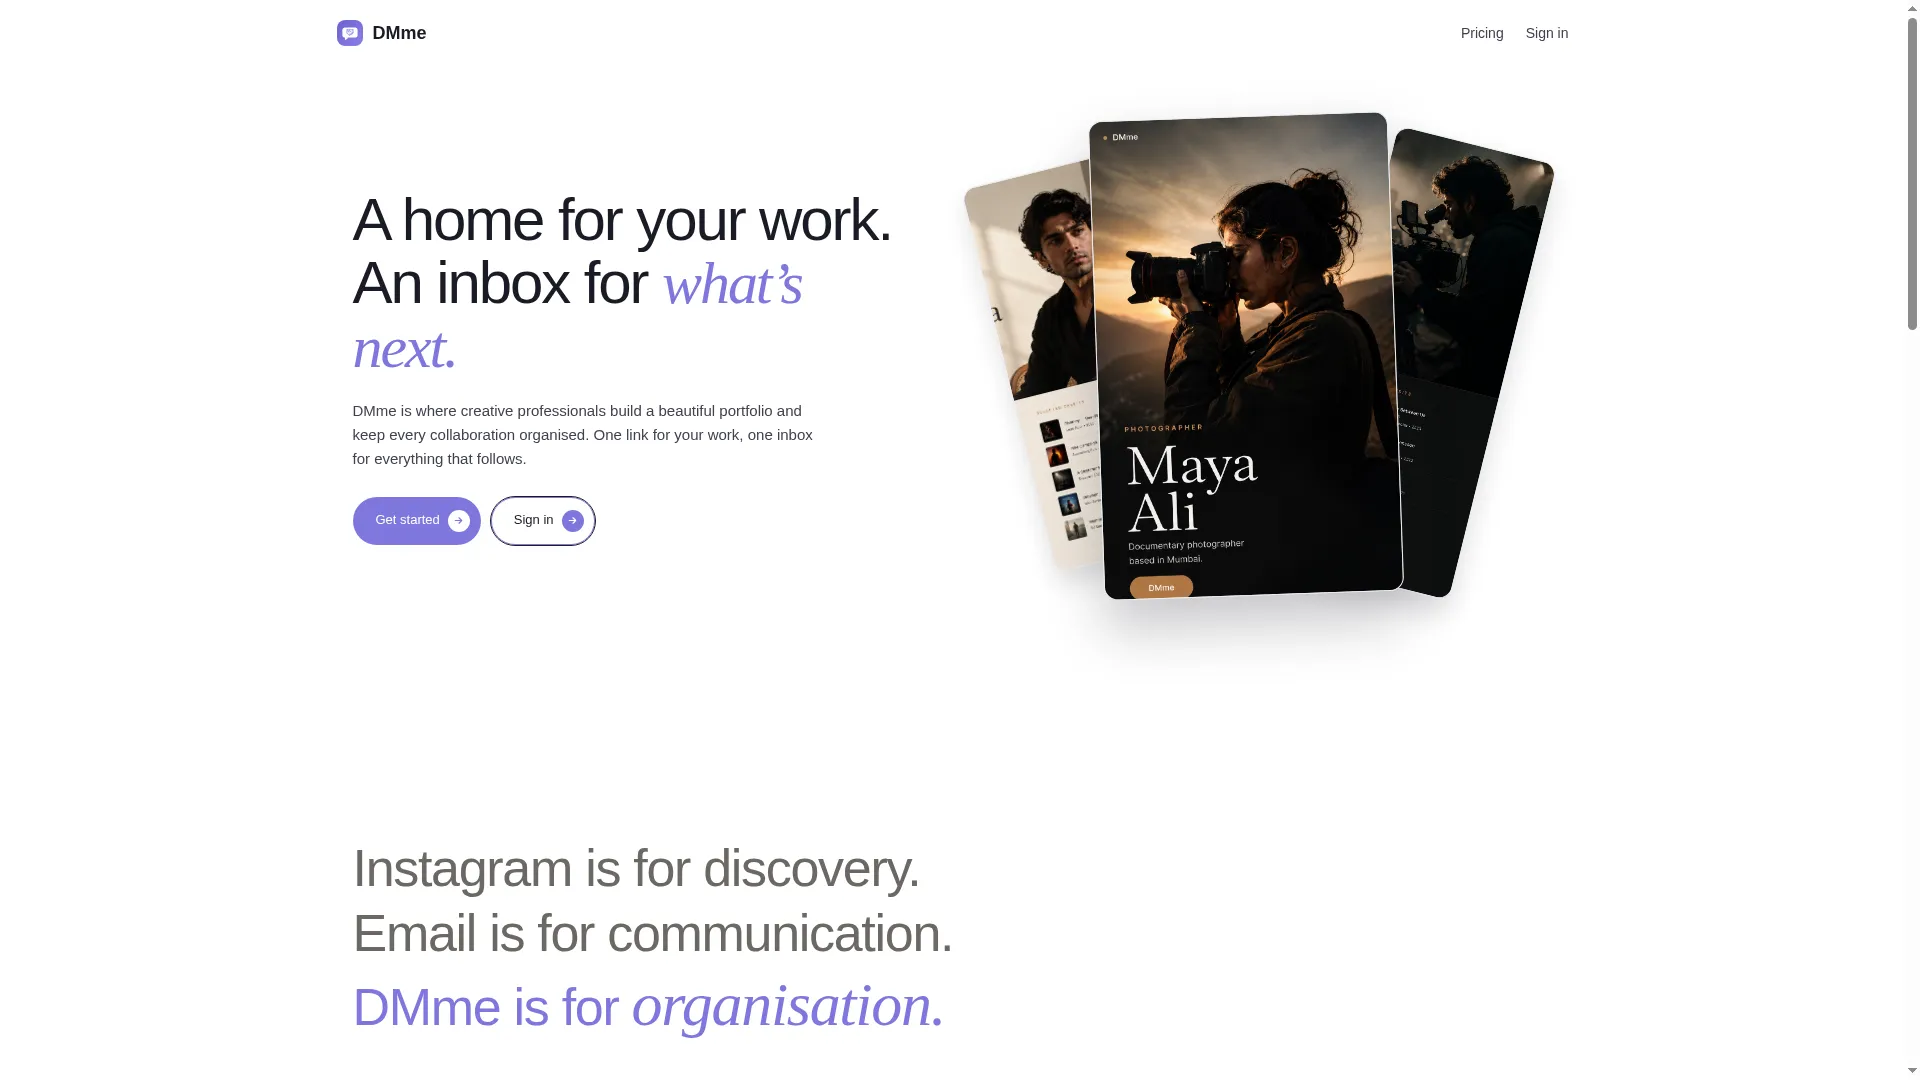Click the scrollbar up arrow
Image resolution: width=1920 pixels, height=1080 pixels.
click(x=1912, y=7)
